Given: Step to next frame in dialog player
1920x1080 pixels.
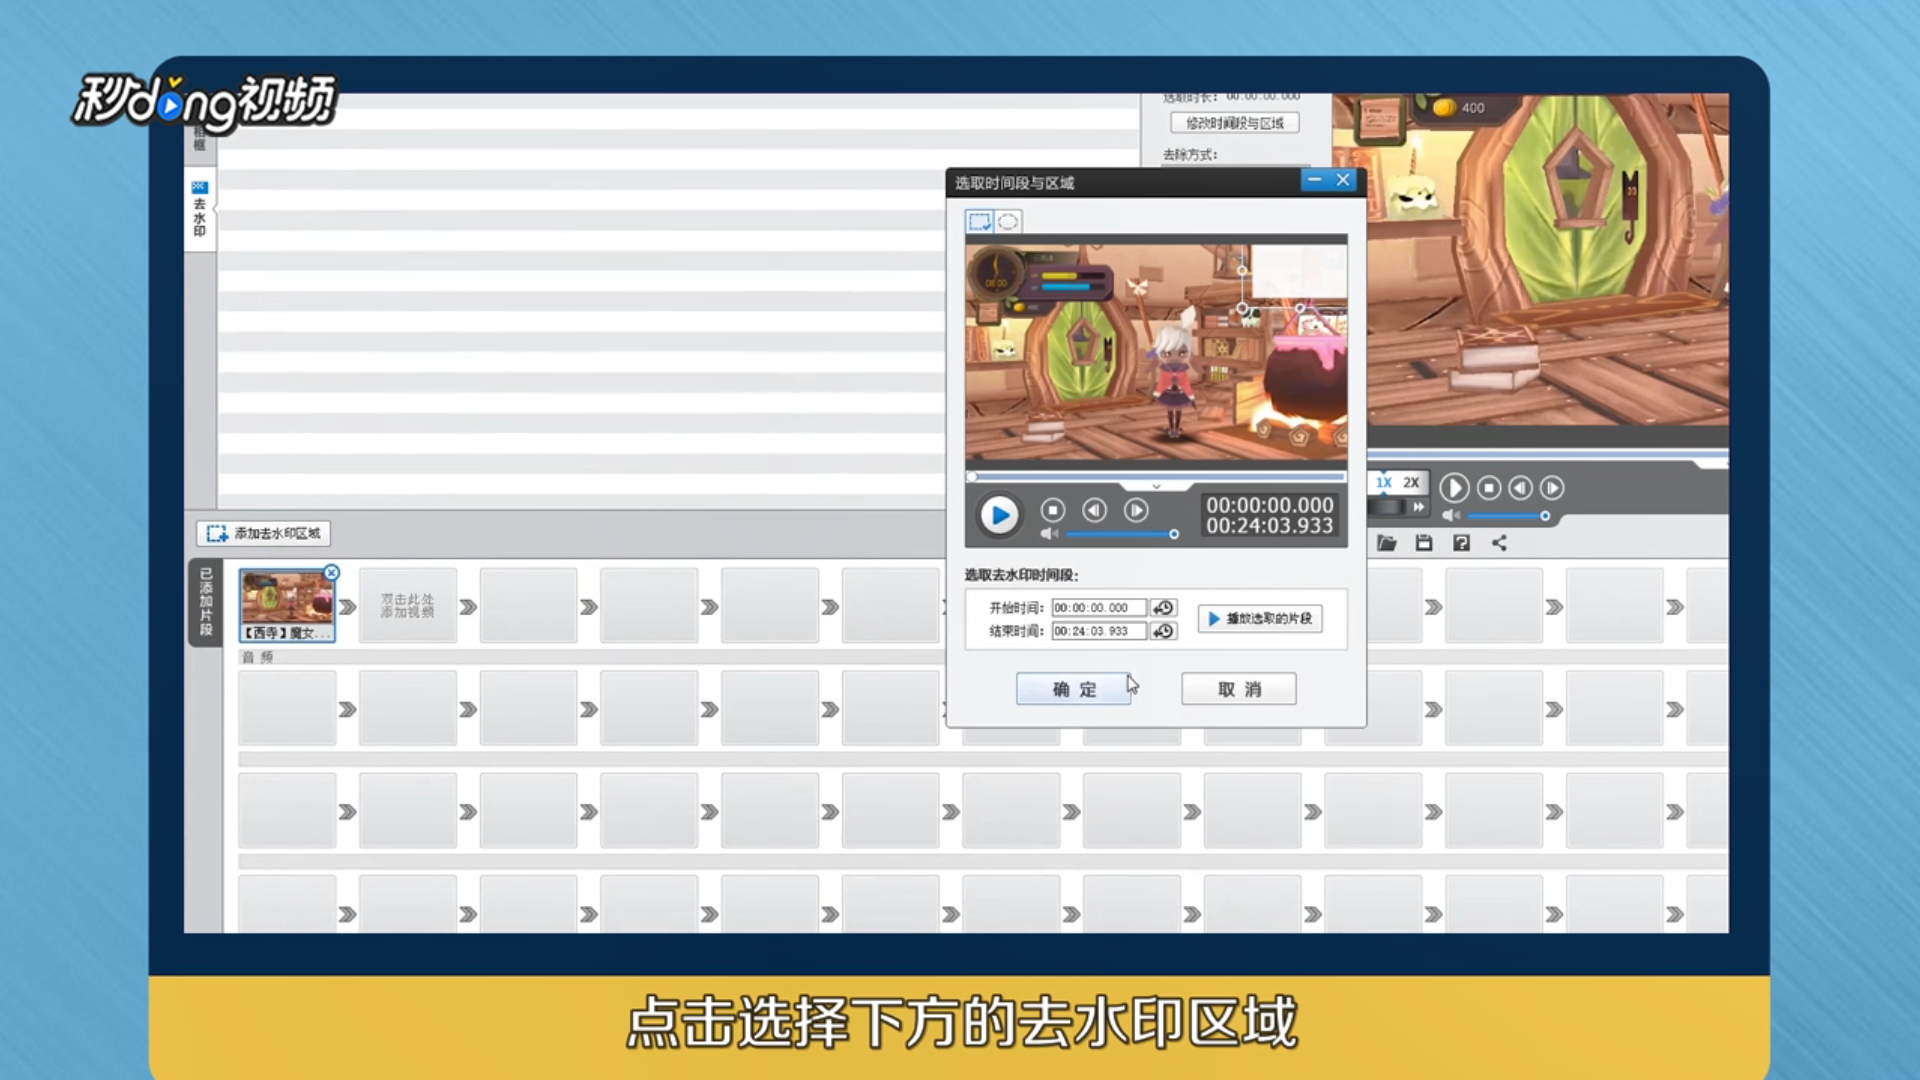Looking at the screenshot, I should pyautogui.click(x=1136, y=511).
